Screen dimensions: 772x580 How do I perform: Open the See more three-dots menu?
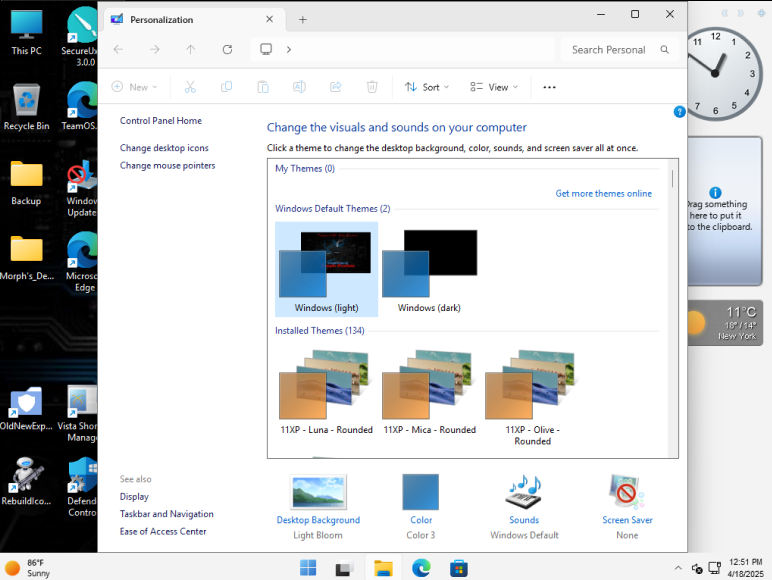coord(549,87)
